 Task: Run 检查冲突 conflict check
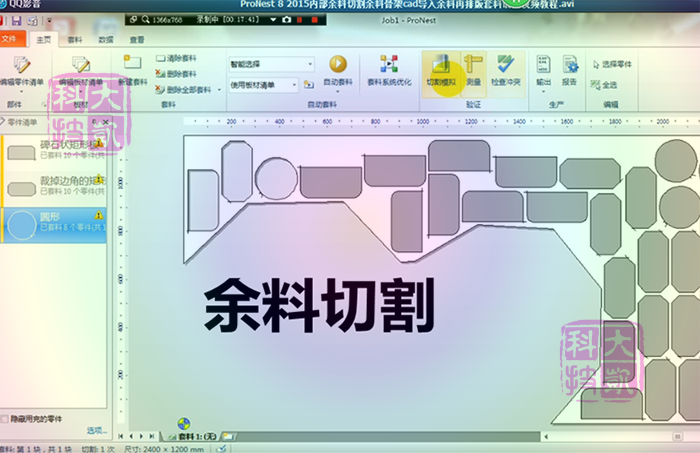tap(506, 71)
